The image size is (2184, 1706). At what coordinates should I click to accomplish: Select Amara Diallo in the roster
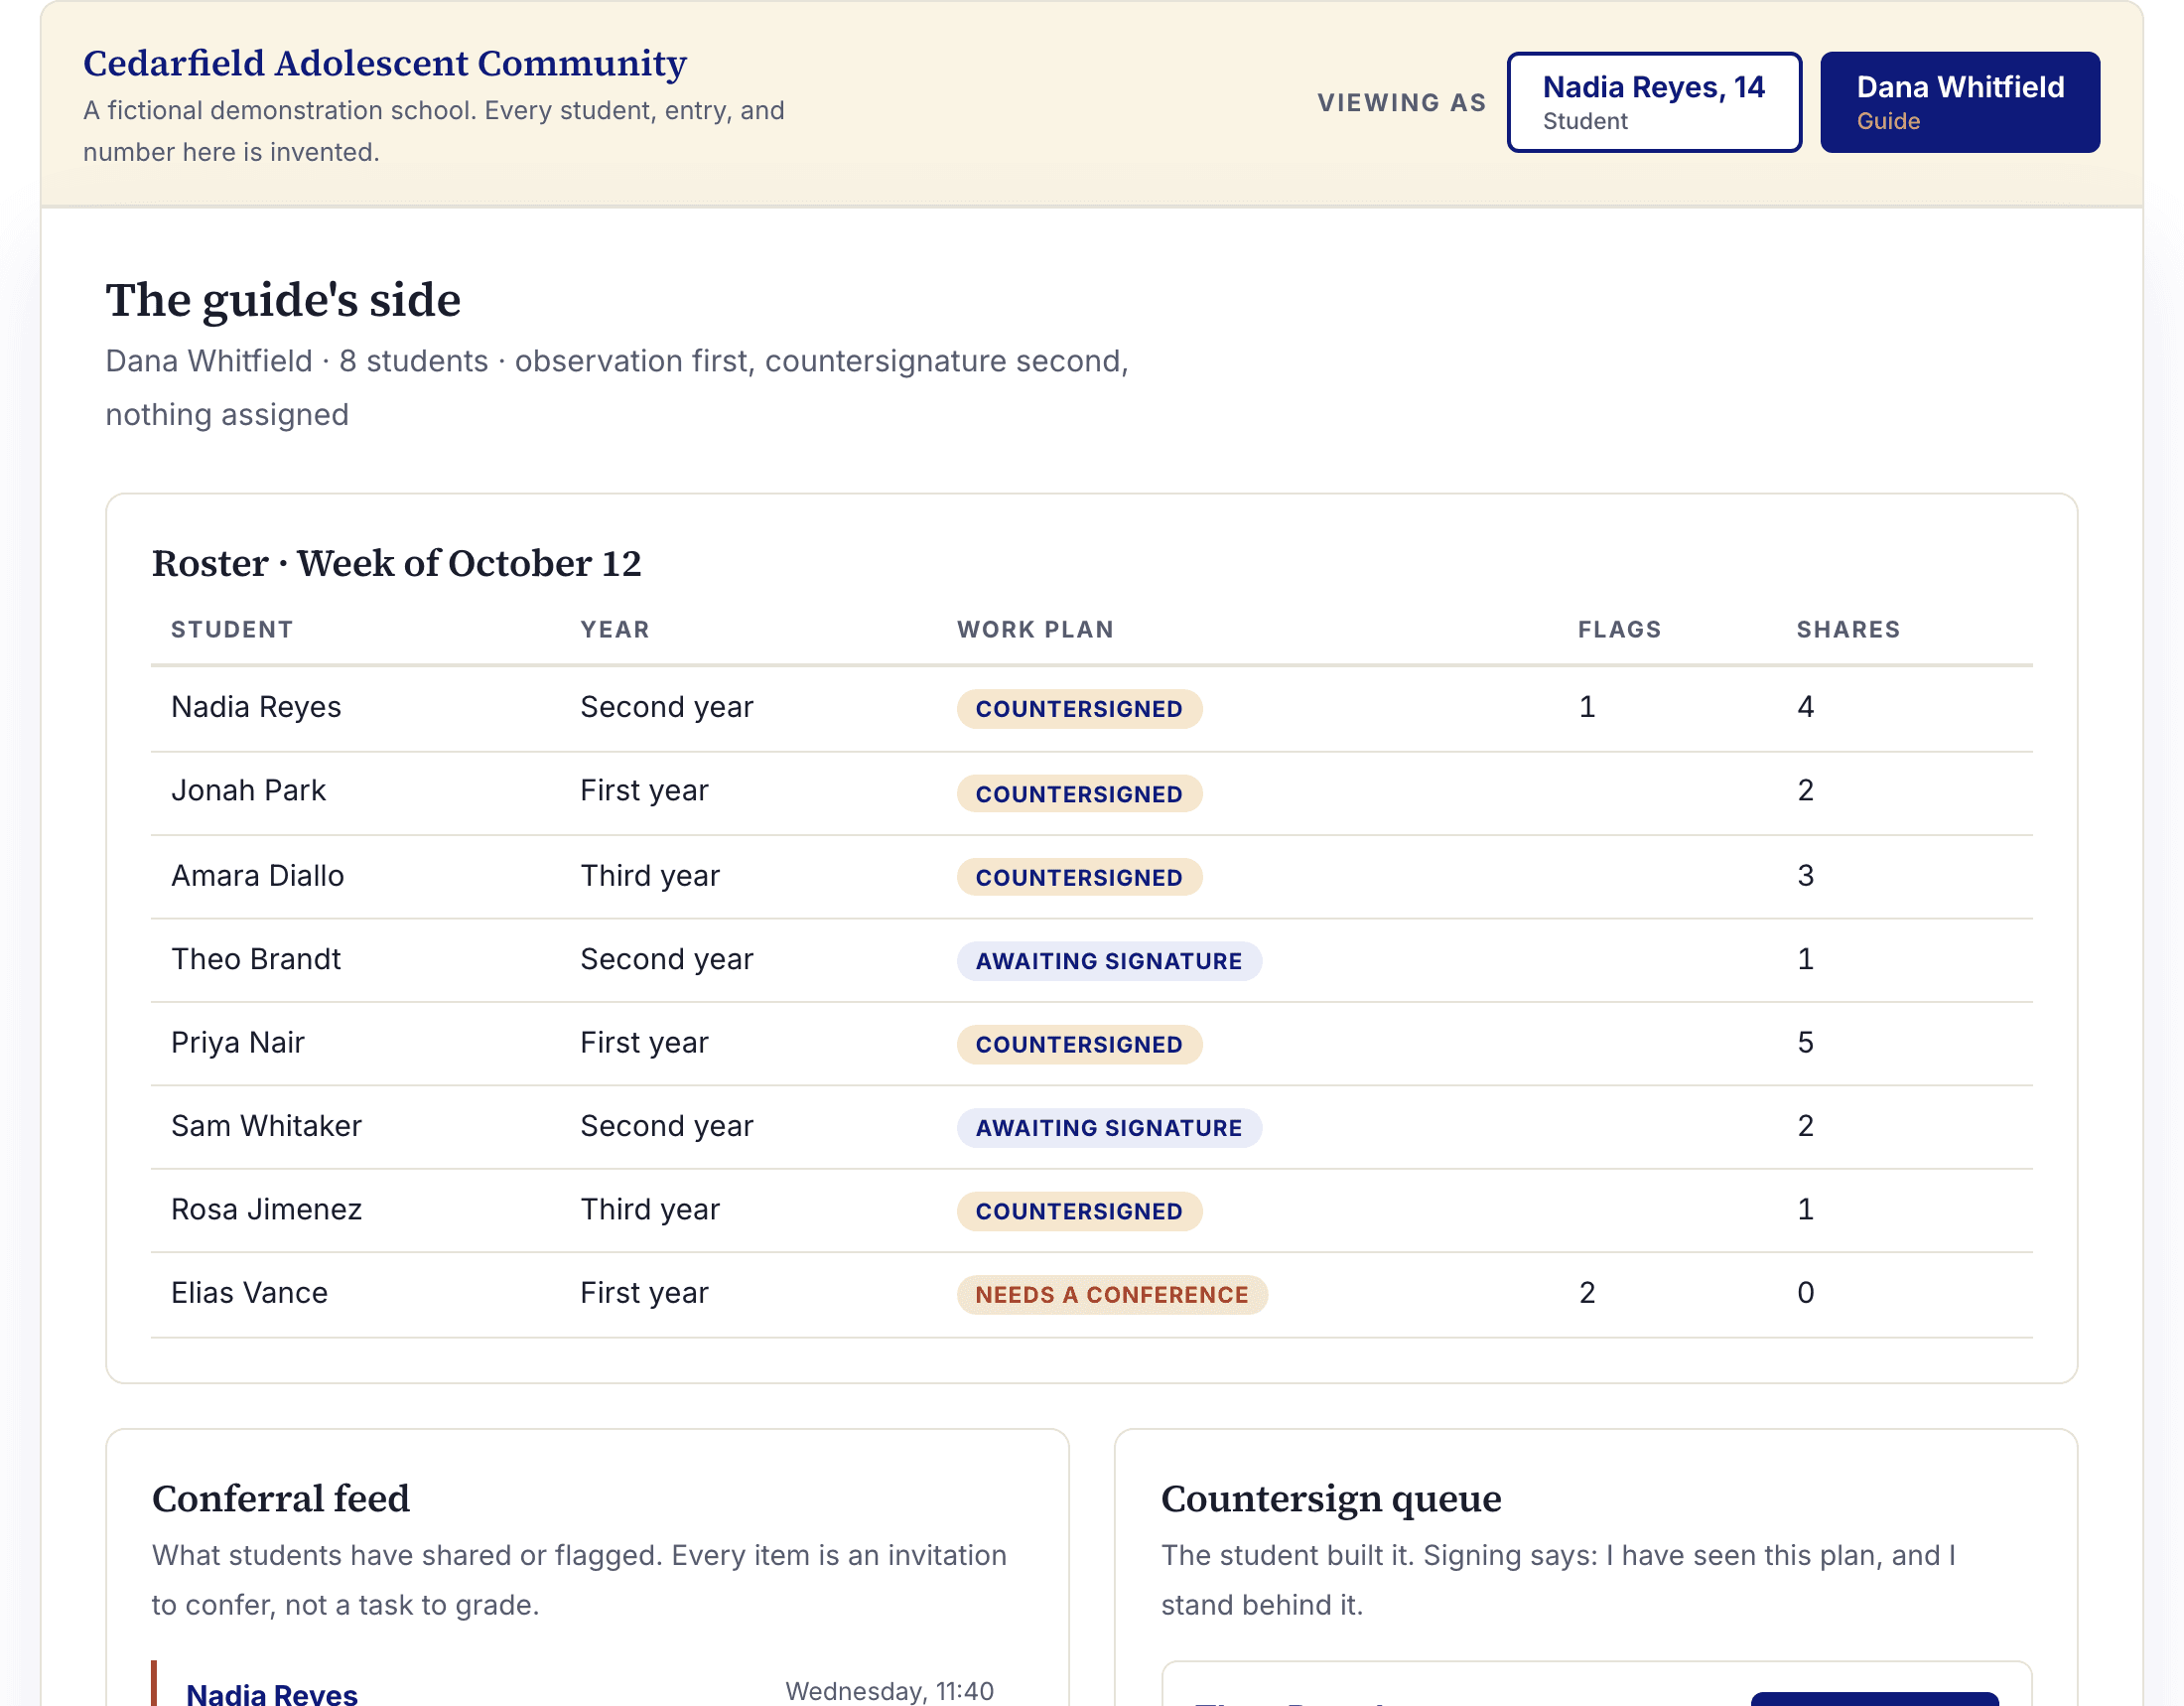[257, 876]
